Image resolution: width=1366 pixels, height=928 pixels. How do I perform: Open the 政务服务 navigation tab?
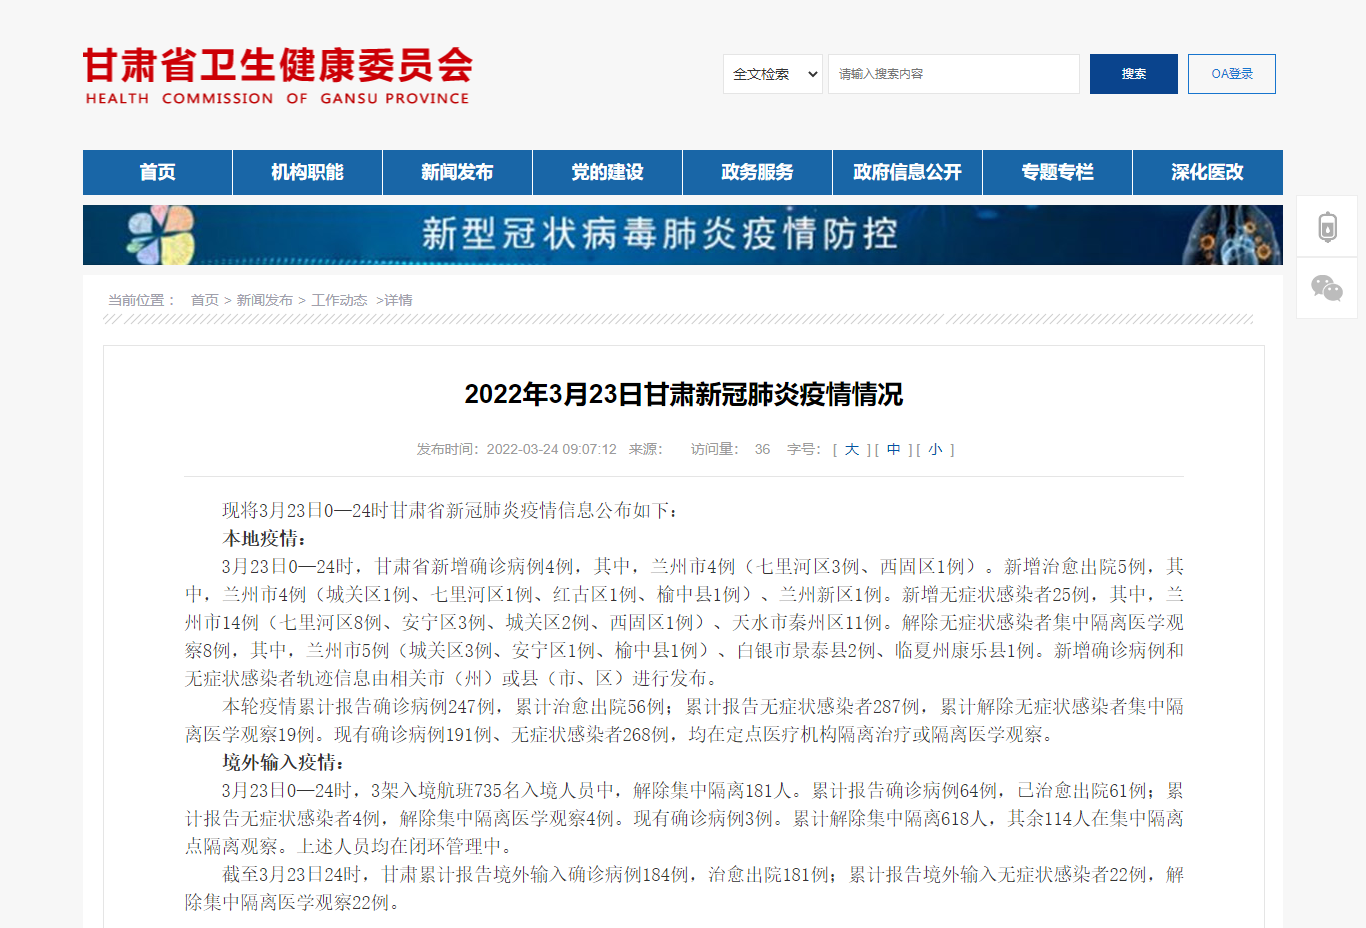758,172
